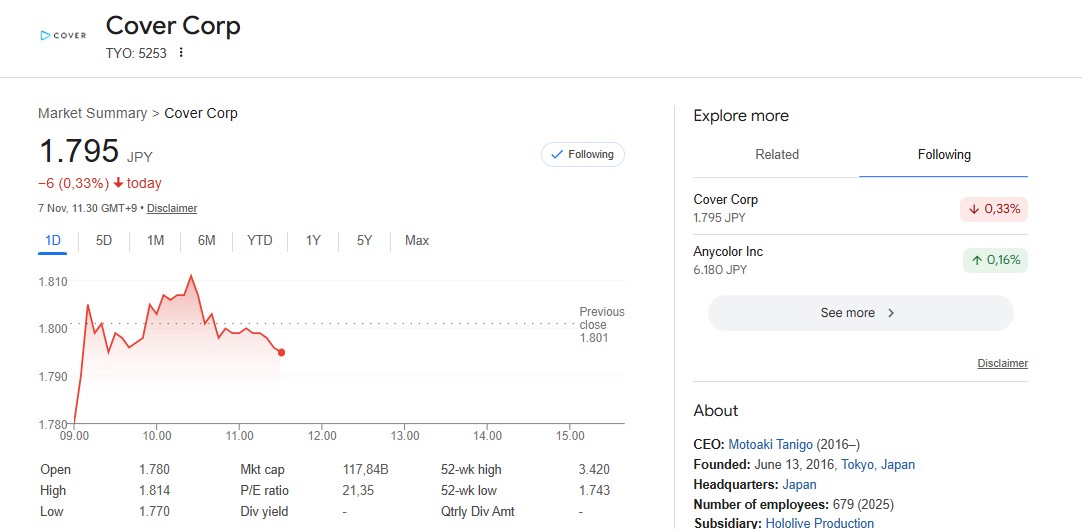Viewport: 1082px width, 529px height.
Task: Show the YTD chart range
Action: coord(260,241)
